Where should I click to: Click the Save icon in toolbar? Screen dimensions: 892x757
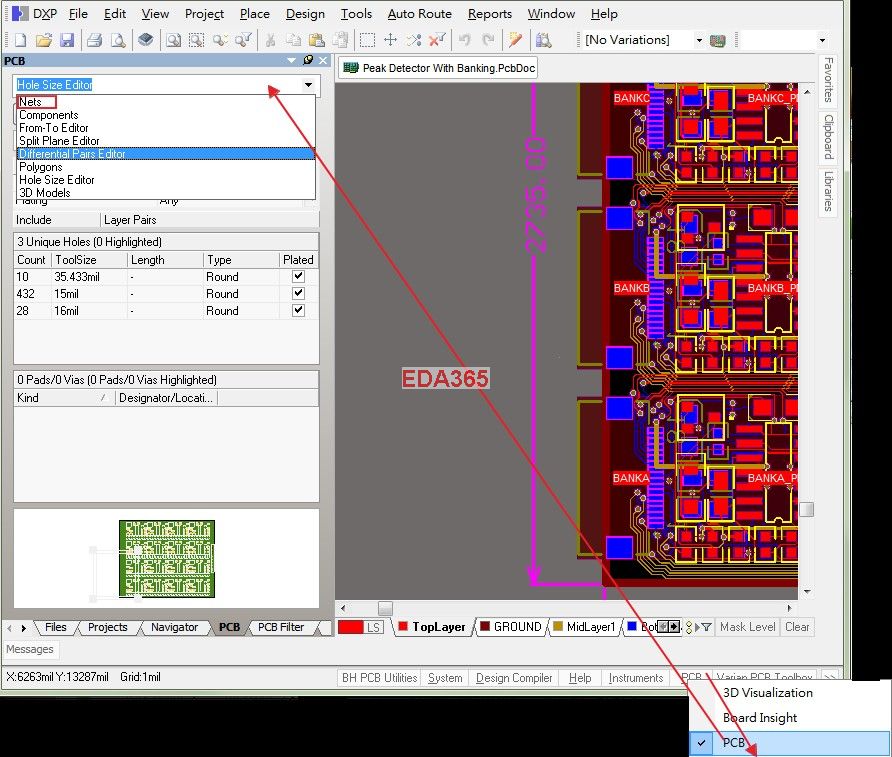point(67,40)
